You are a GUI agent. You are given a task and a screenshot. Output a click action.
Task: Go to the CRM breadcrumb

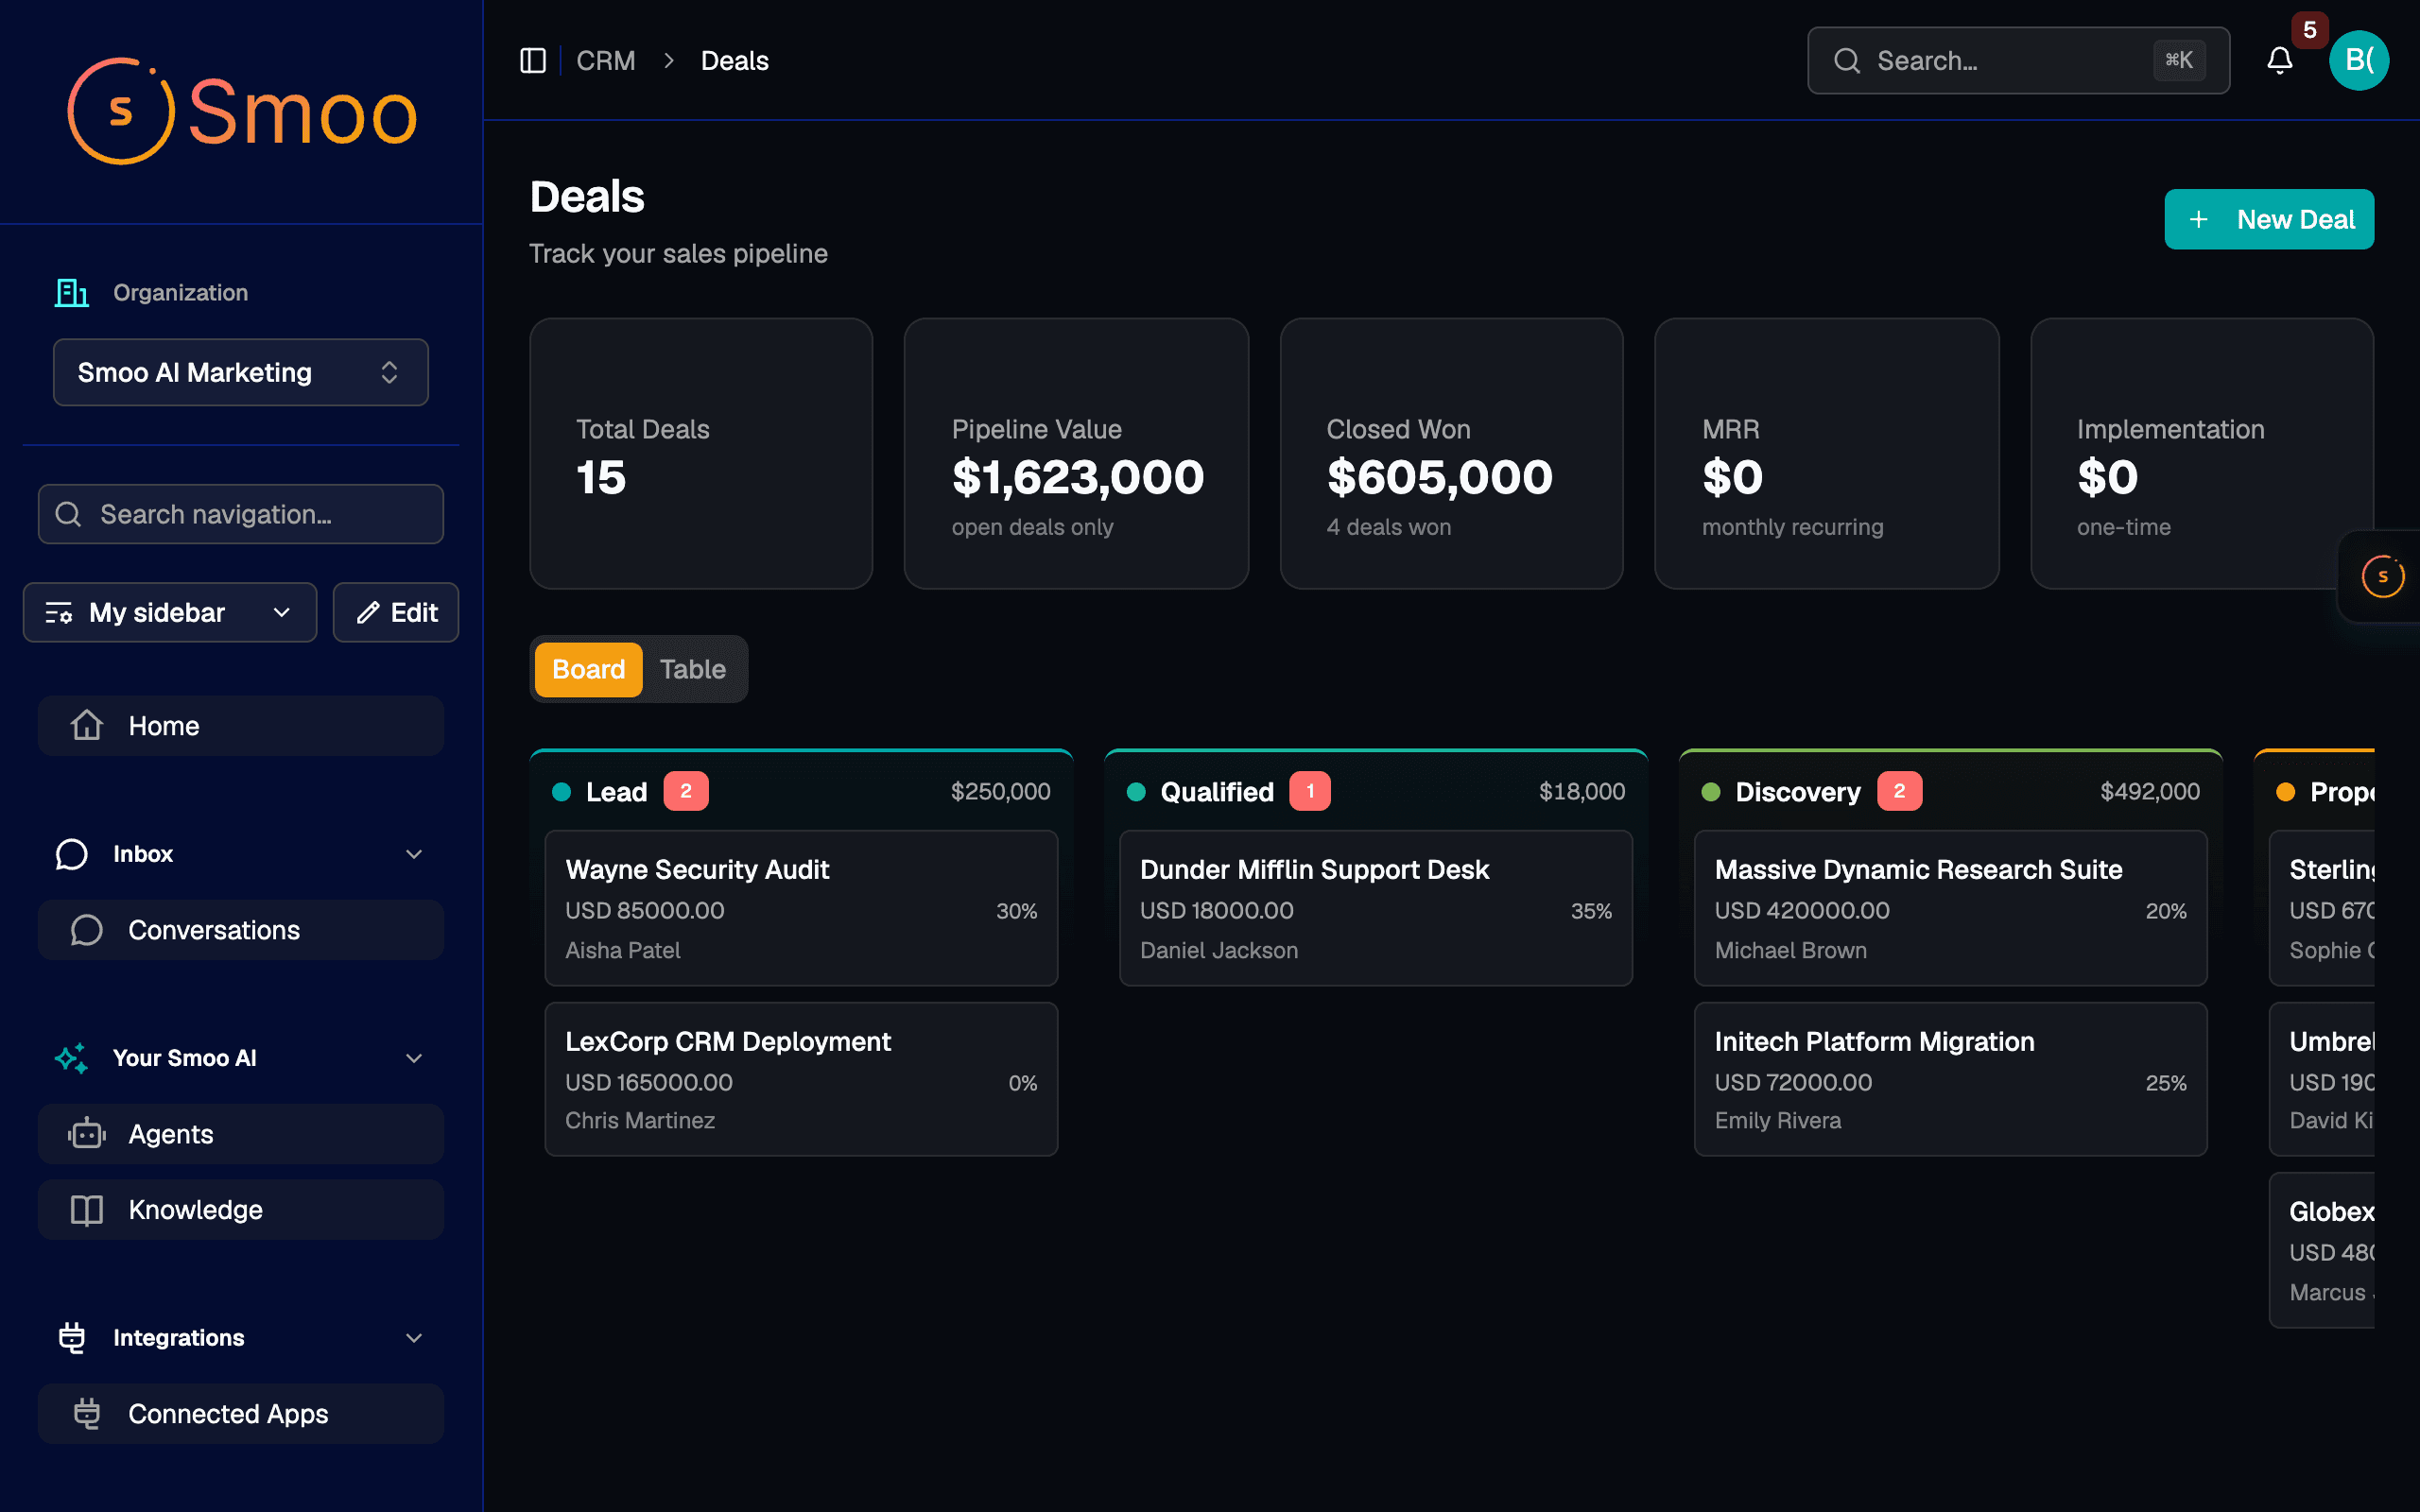point(606,61)
